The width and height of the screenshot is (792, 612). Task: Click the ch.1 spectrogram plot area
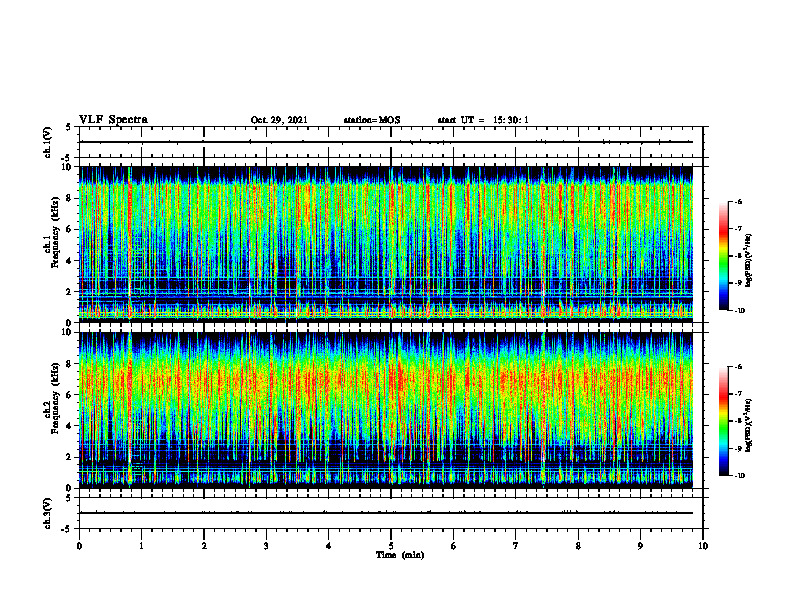[x=386, y=244]
